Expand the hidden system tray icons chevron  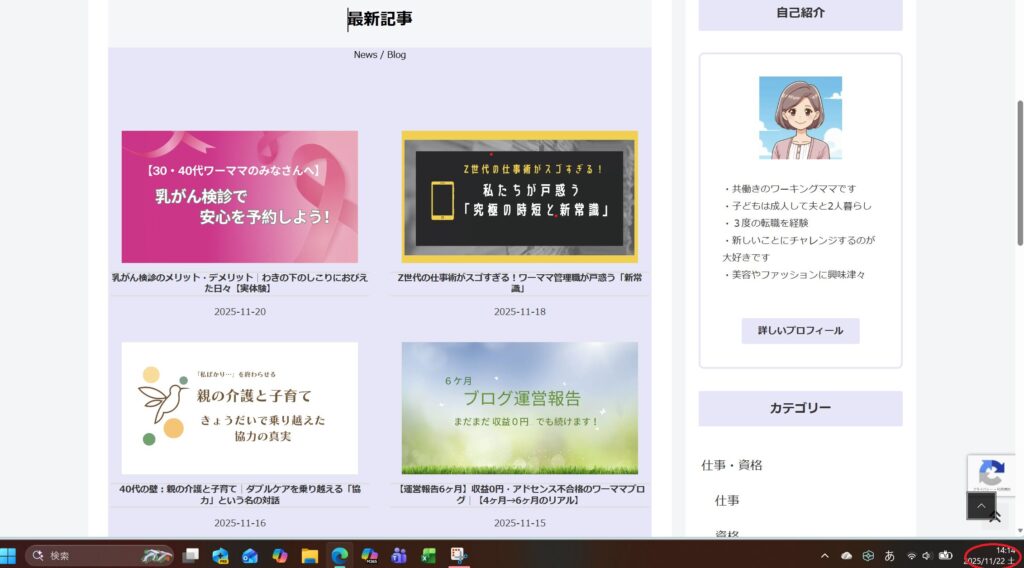pyautogui.click(x=824, y=556)
